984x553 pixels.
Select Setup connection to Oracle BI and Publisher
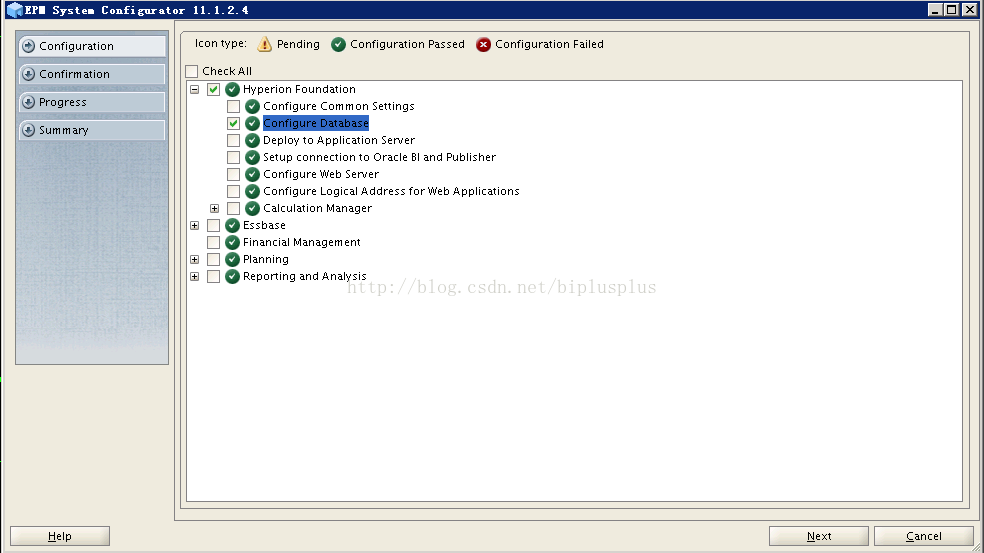point(380,157)
